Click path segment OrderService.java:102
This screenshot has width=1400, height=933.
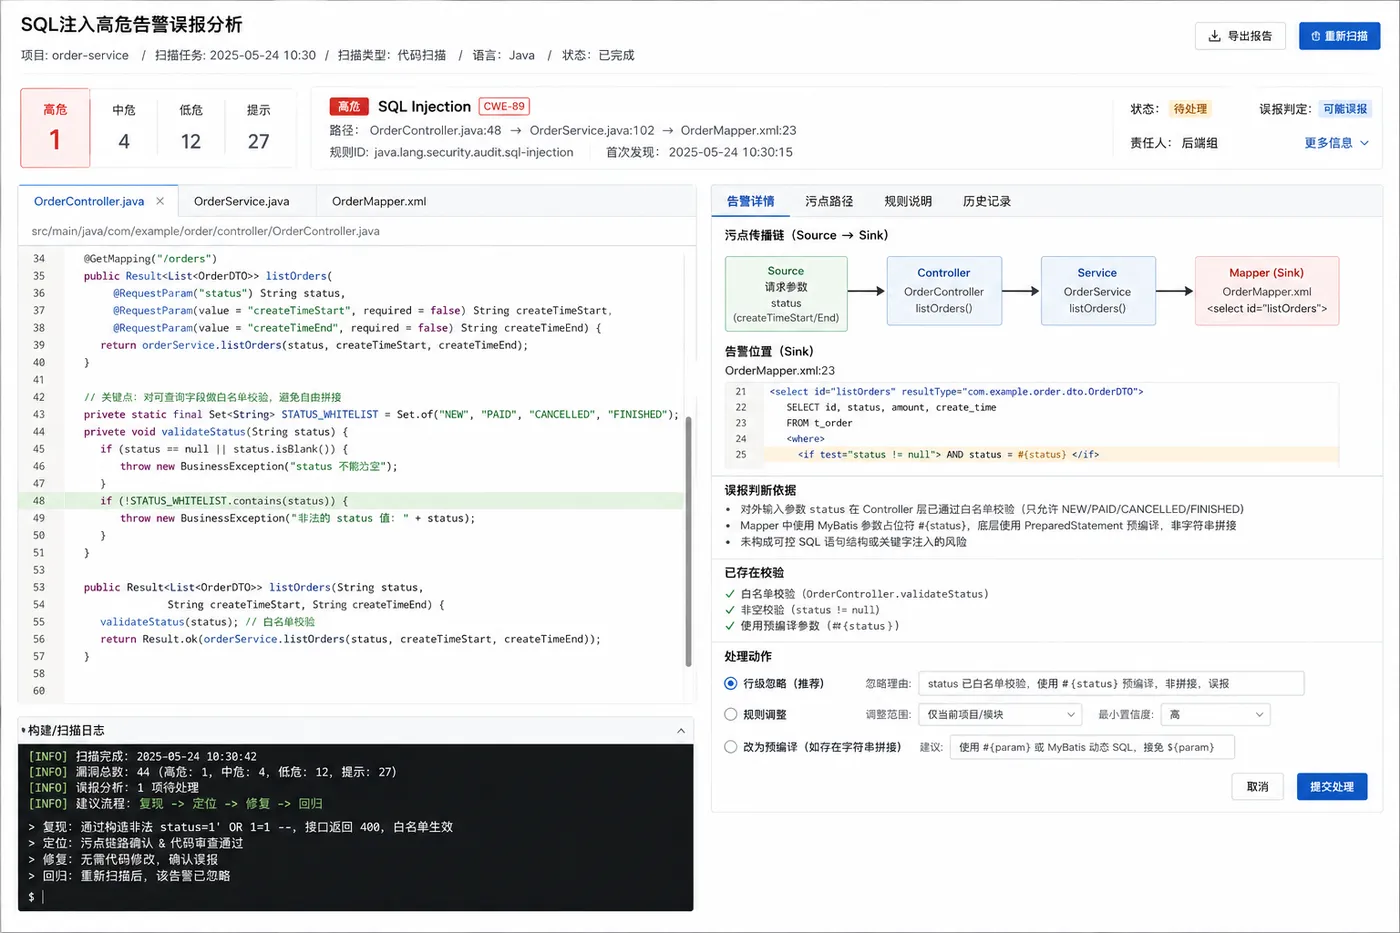(x=592, y=131)
